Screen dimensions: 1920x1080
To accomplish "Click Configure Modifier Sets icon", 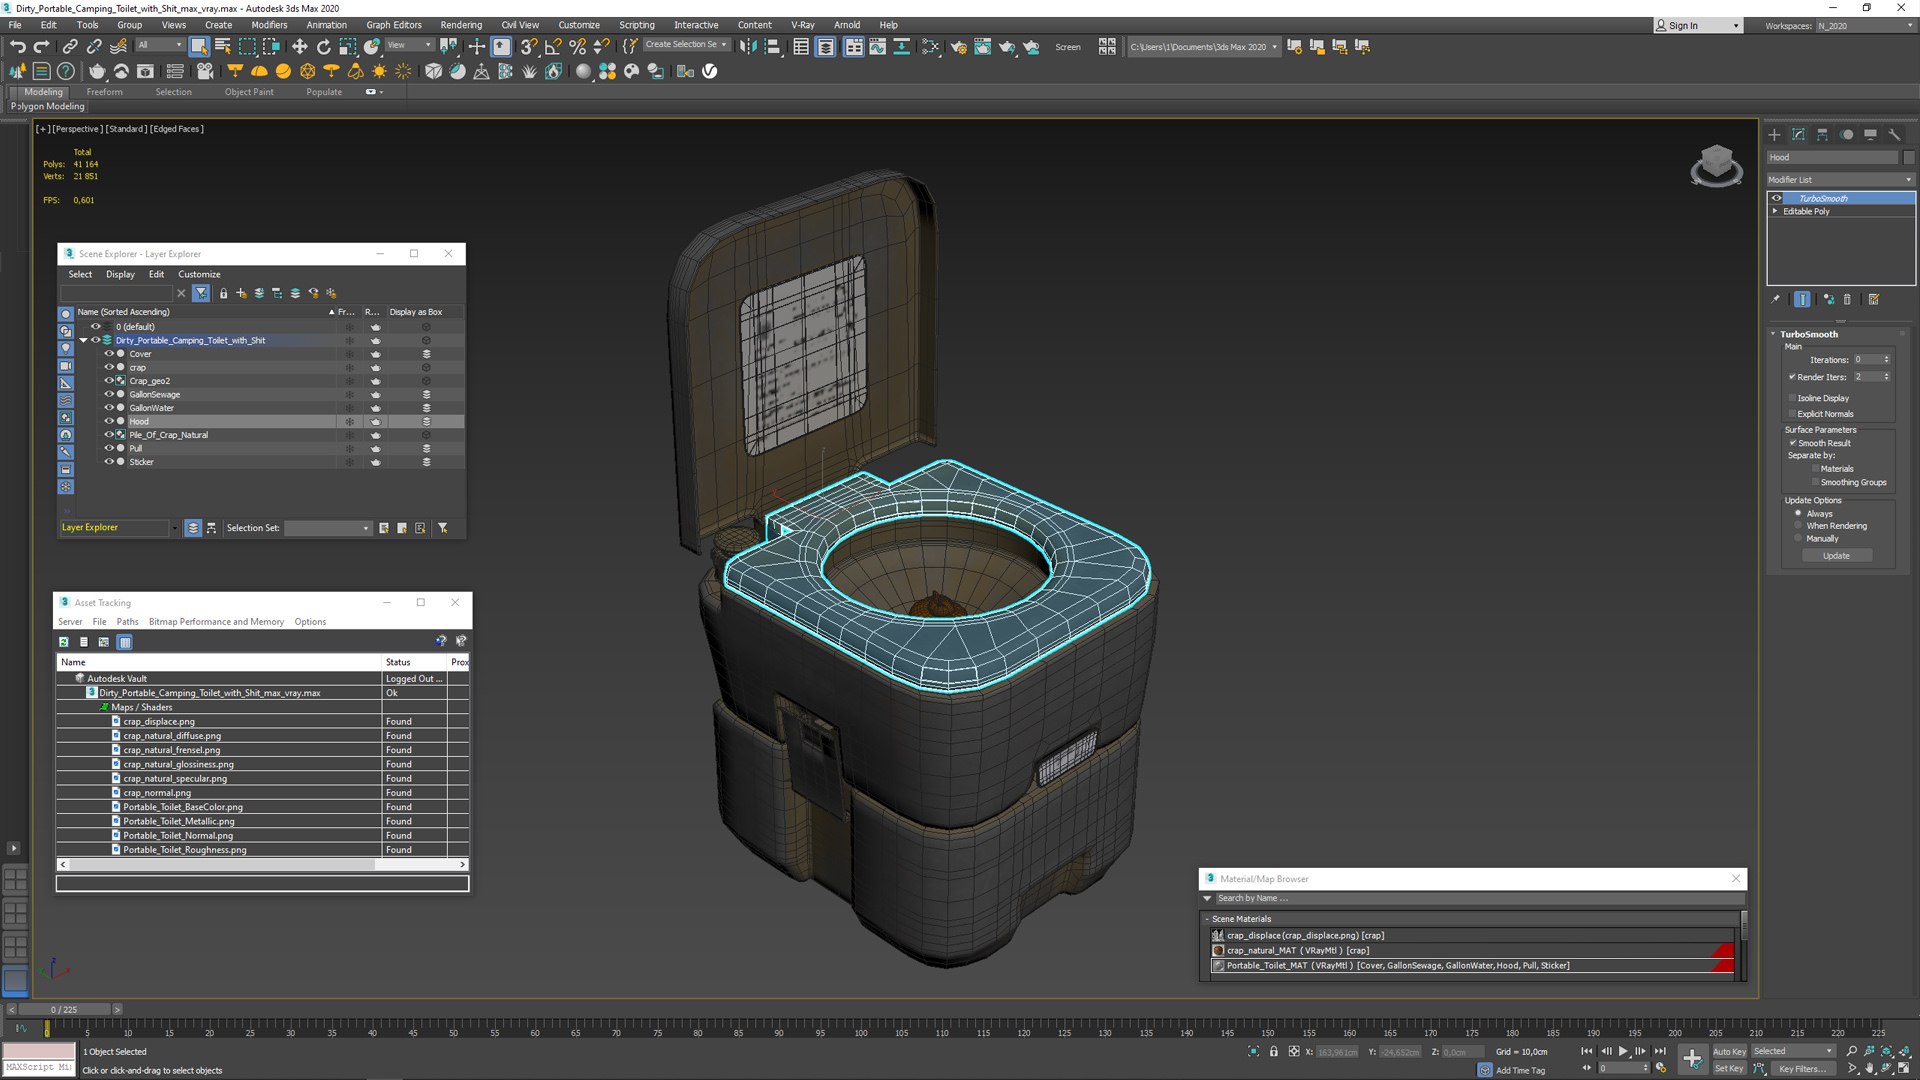I will click(1873, 299).
